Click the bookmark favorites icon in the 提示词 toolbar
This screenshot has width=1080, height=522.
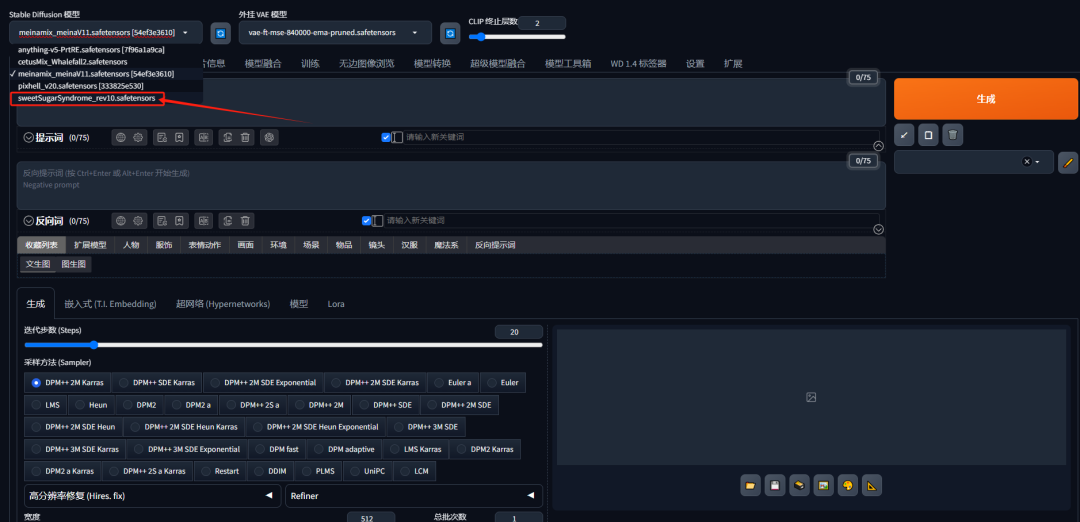click(x=178, y=137)
